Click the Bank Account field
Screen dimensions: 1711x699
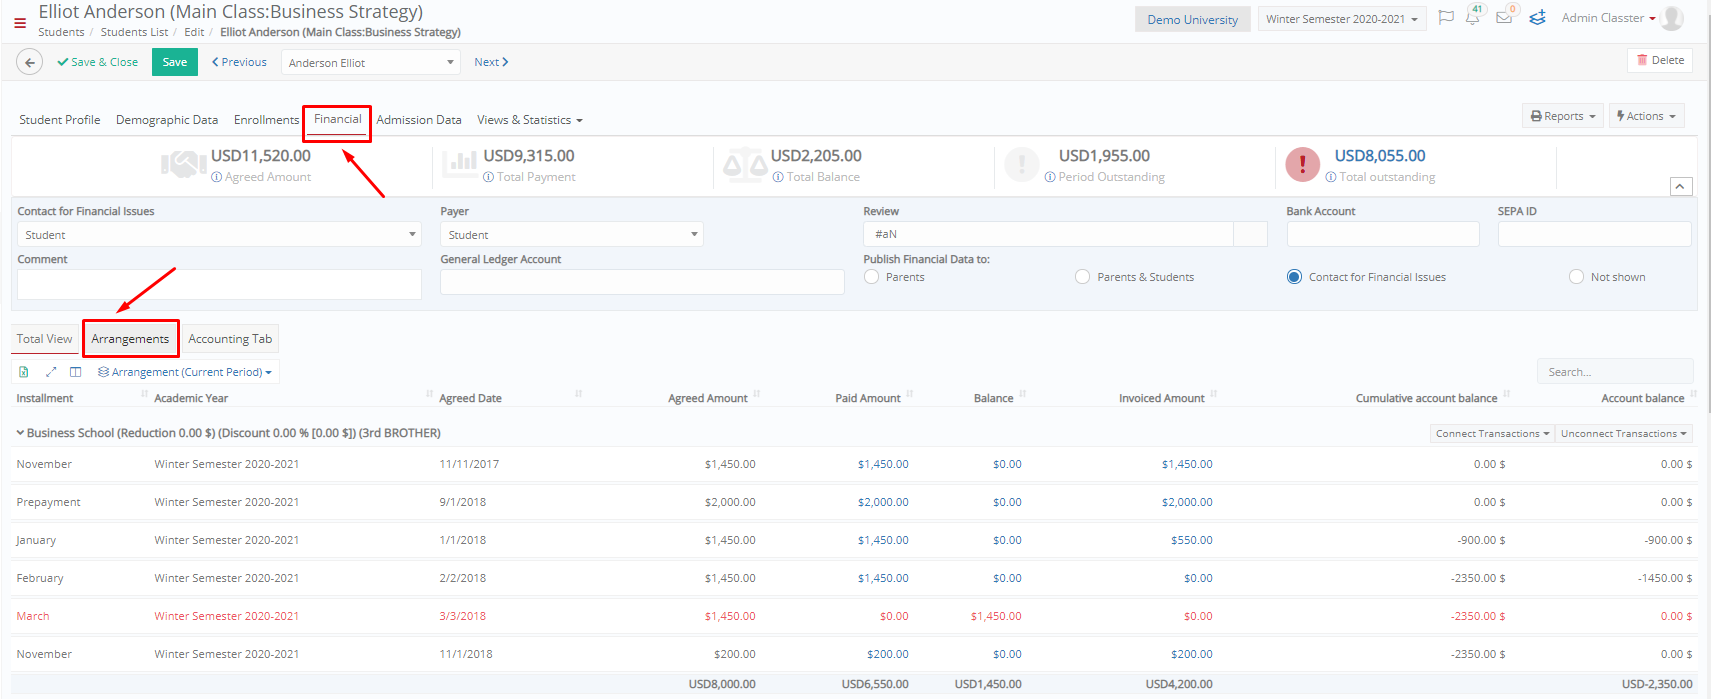1383,234
